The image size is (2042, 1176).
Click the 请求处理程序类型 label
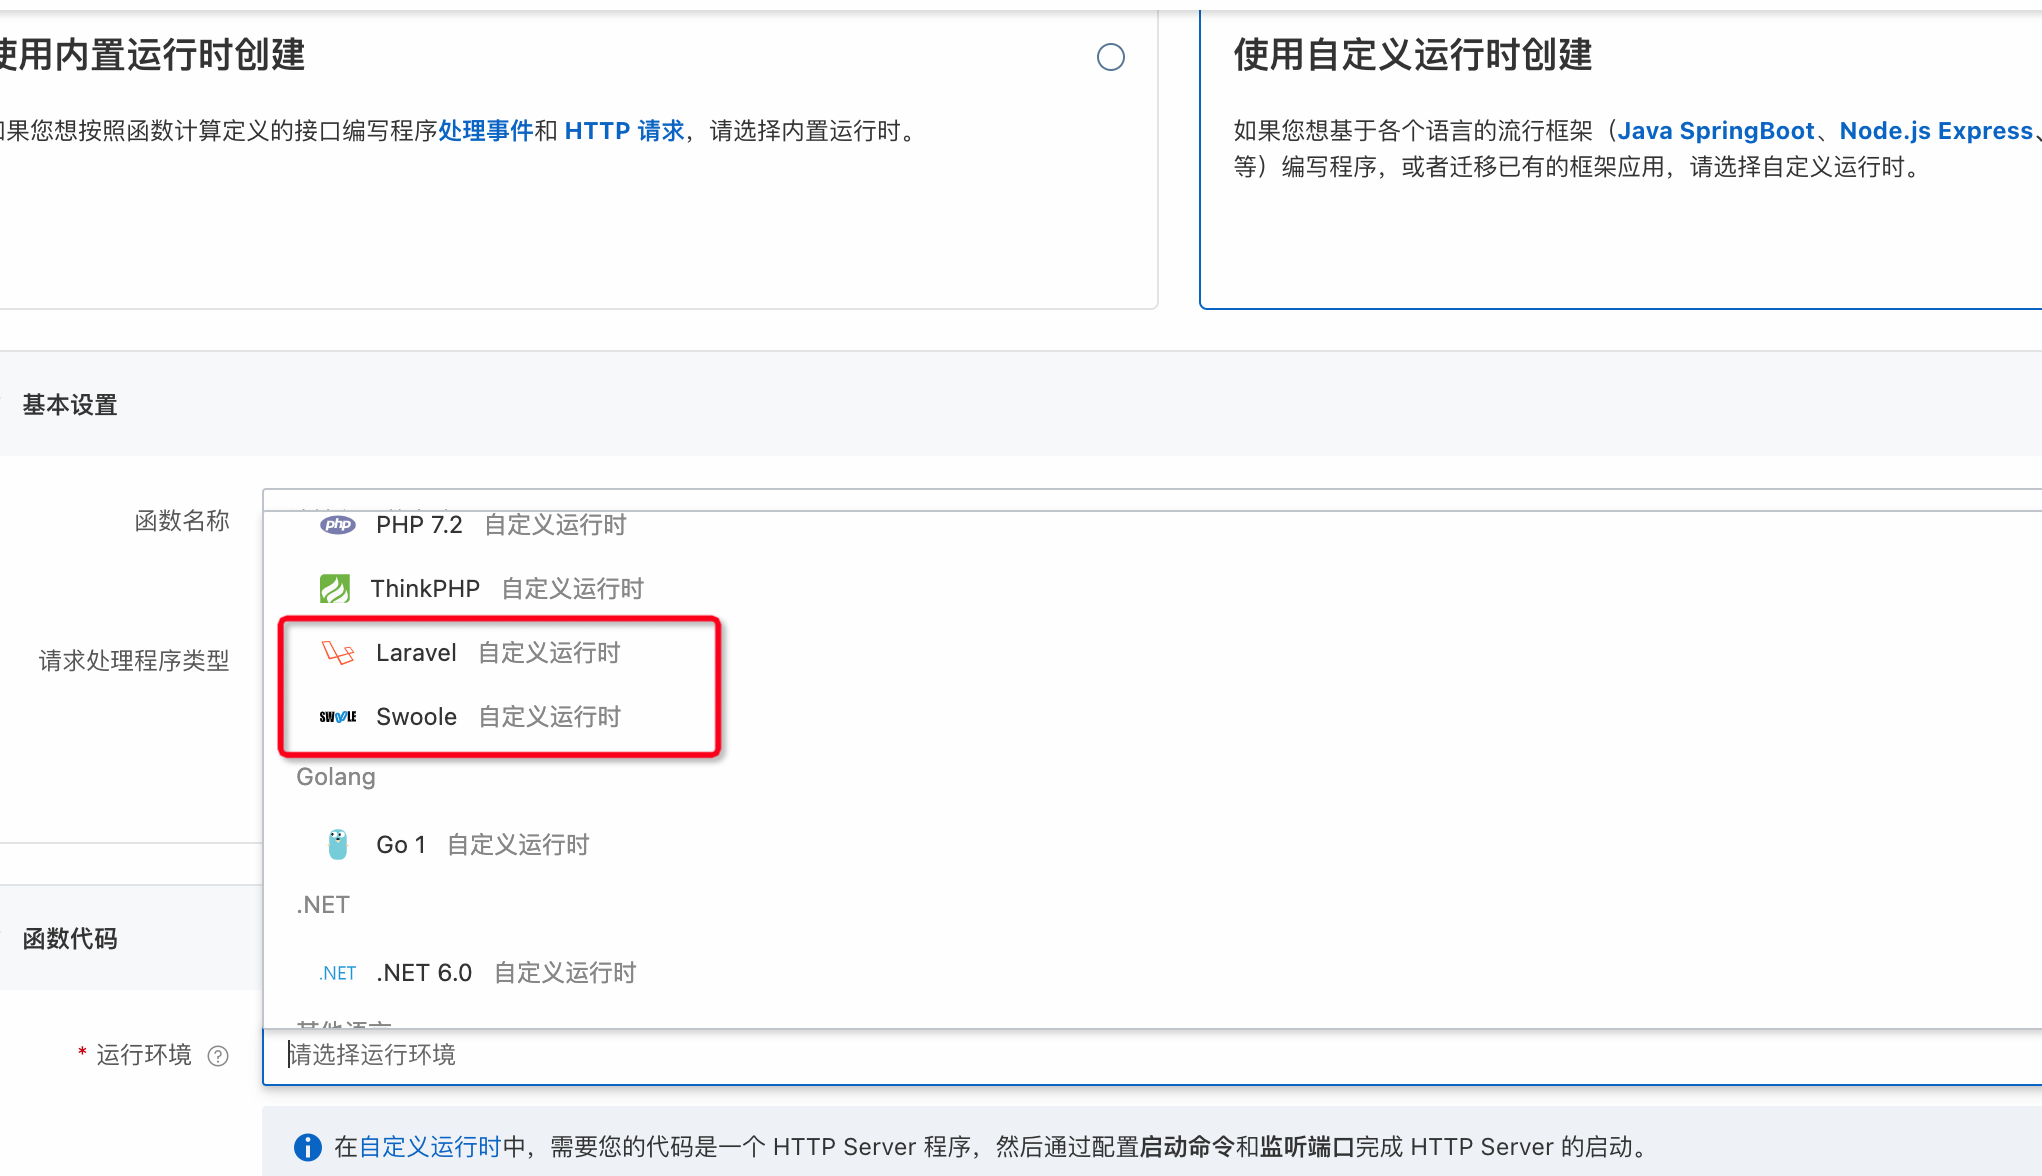[134, 661]
